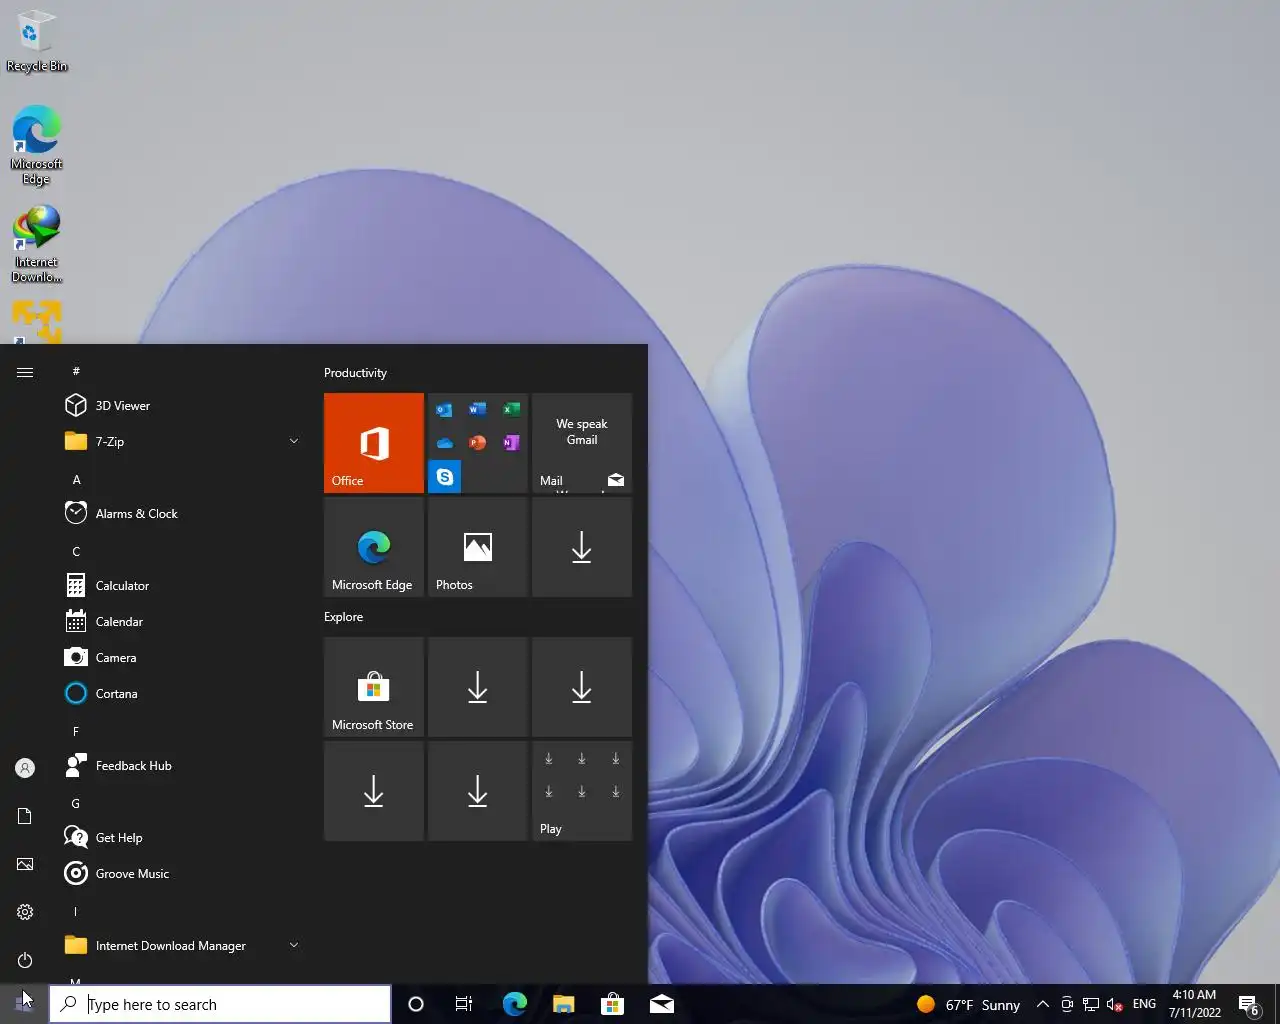The width and height of the screenshot is (1280, 1024).
Task: Launch Calculator from the app list
Action: tap(180, 585)
